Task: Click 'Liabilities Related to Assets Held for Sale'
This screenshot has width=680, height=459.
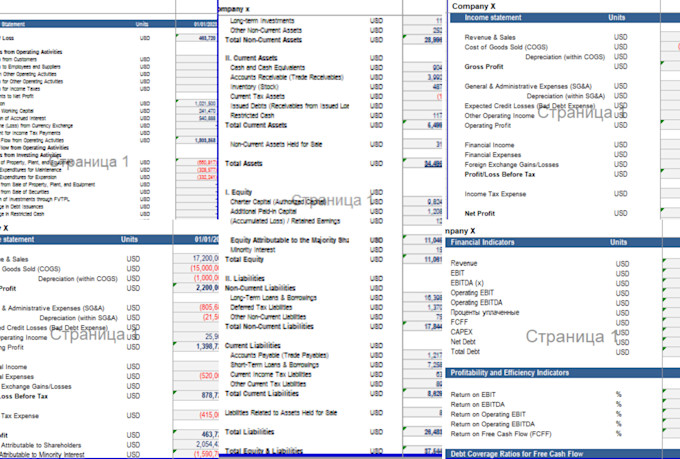Action: tap(281, 413)
